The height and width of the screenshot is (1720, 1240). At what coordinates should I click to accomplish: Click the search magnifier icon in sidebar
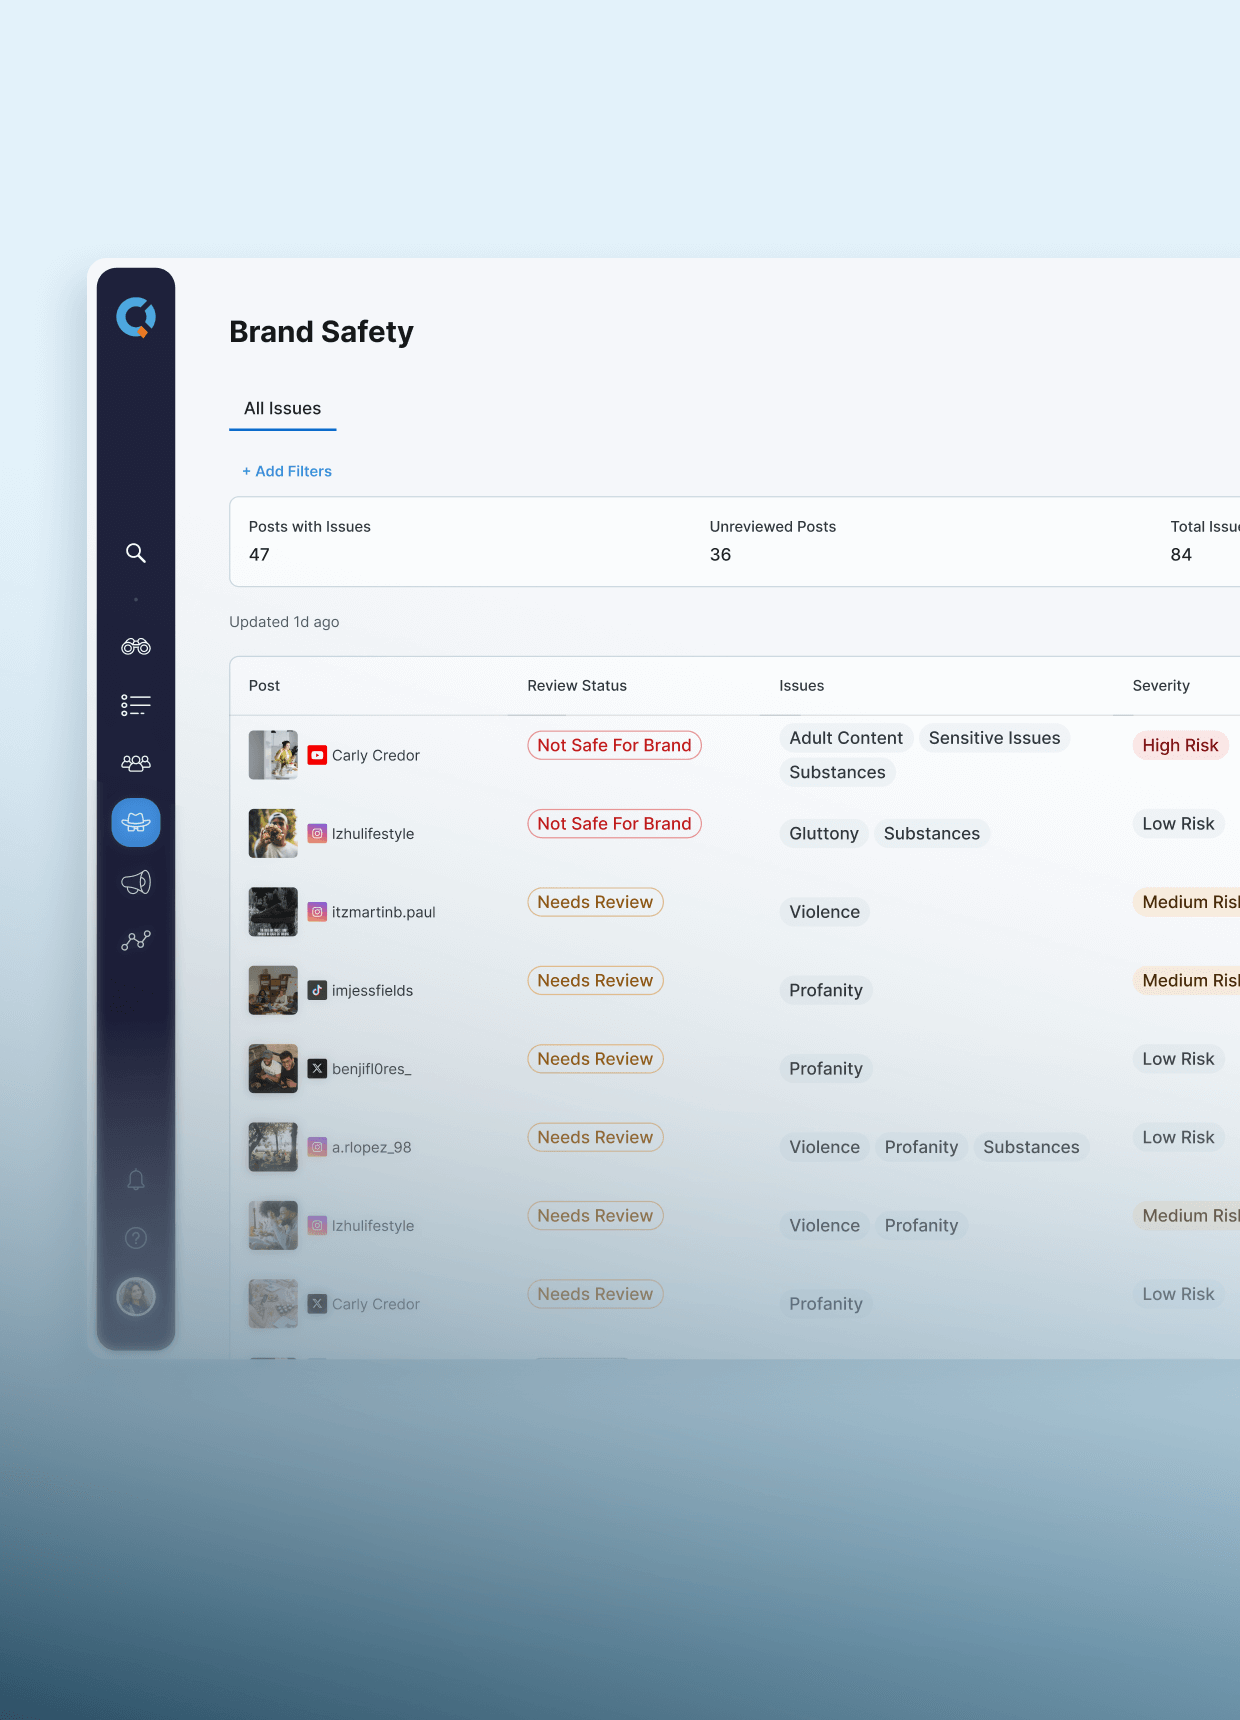[136, 553]
